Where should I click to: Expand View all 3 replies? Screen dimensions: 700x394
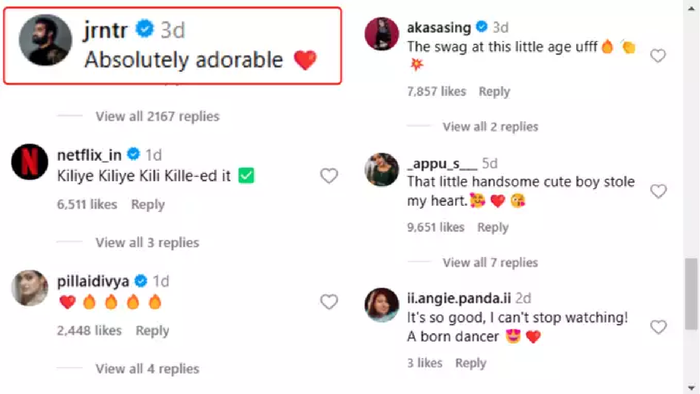coord(147,243)
